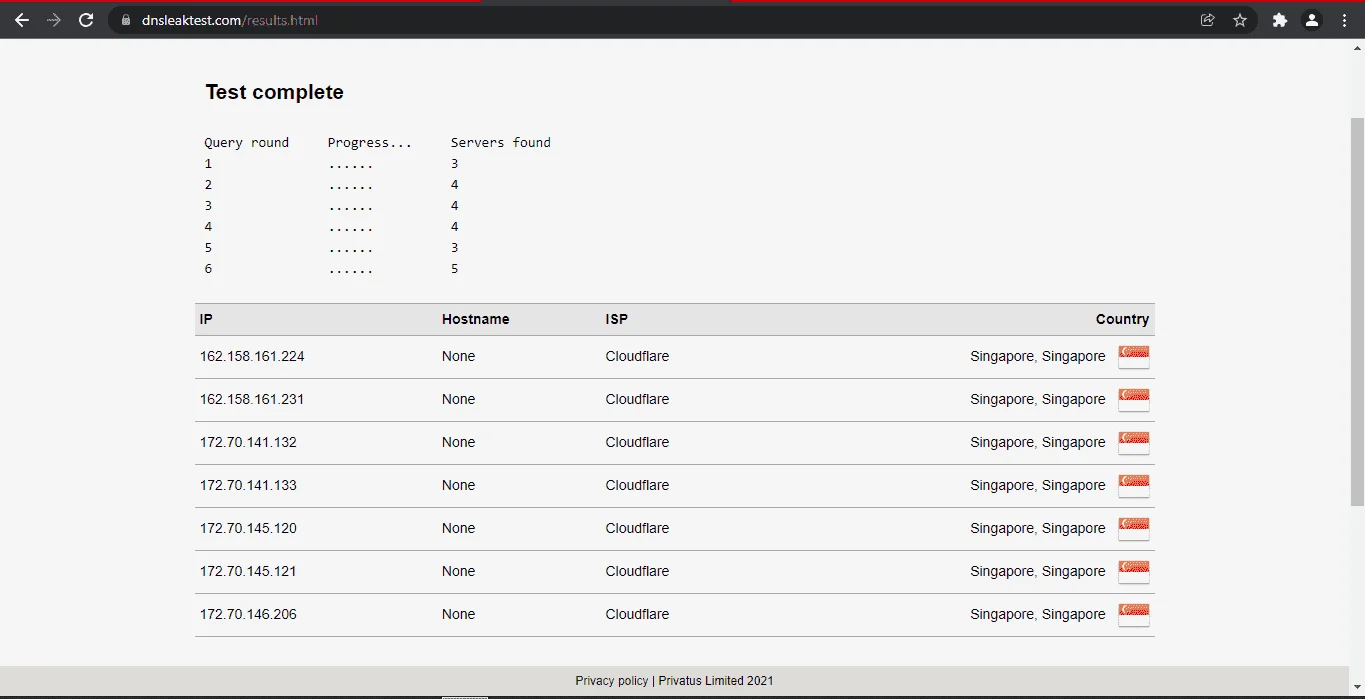Viewport: 1365px width, 699px height.
Task: Click Cloudflare ISP for 172.70.141.133 row
Action: [x=637, y=486]
